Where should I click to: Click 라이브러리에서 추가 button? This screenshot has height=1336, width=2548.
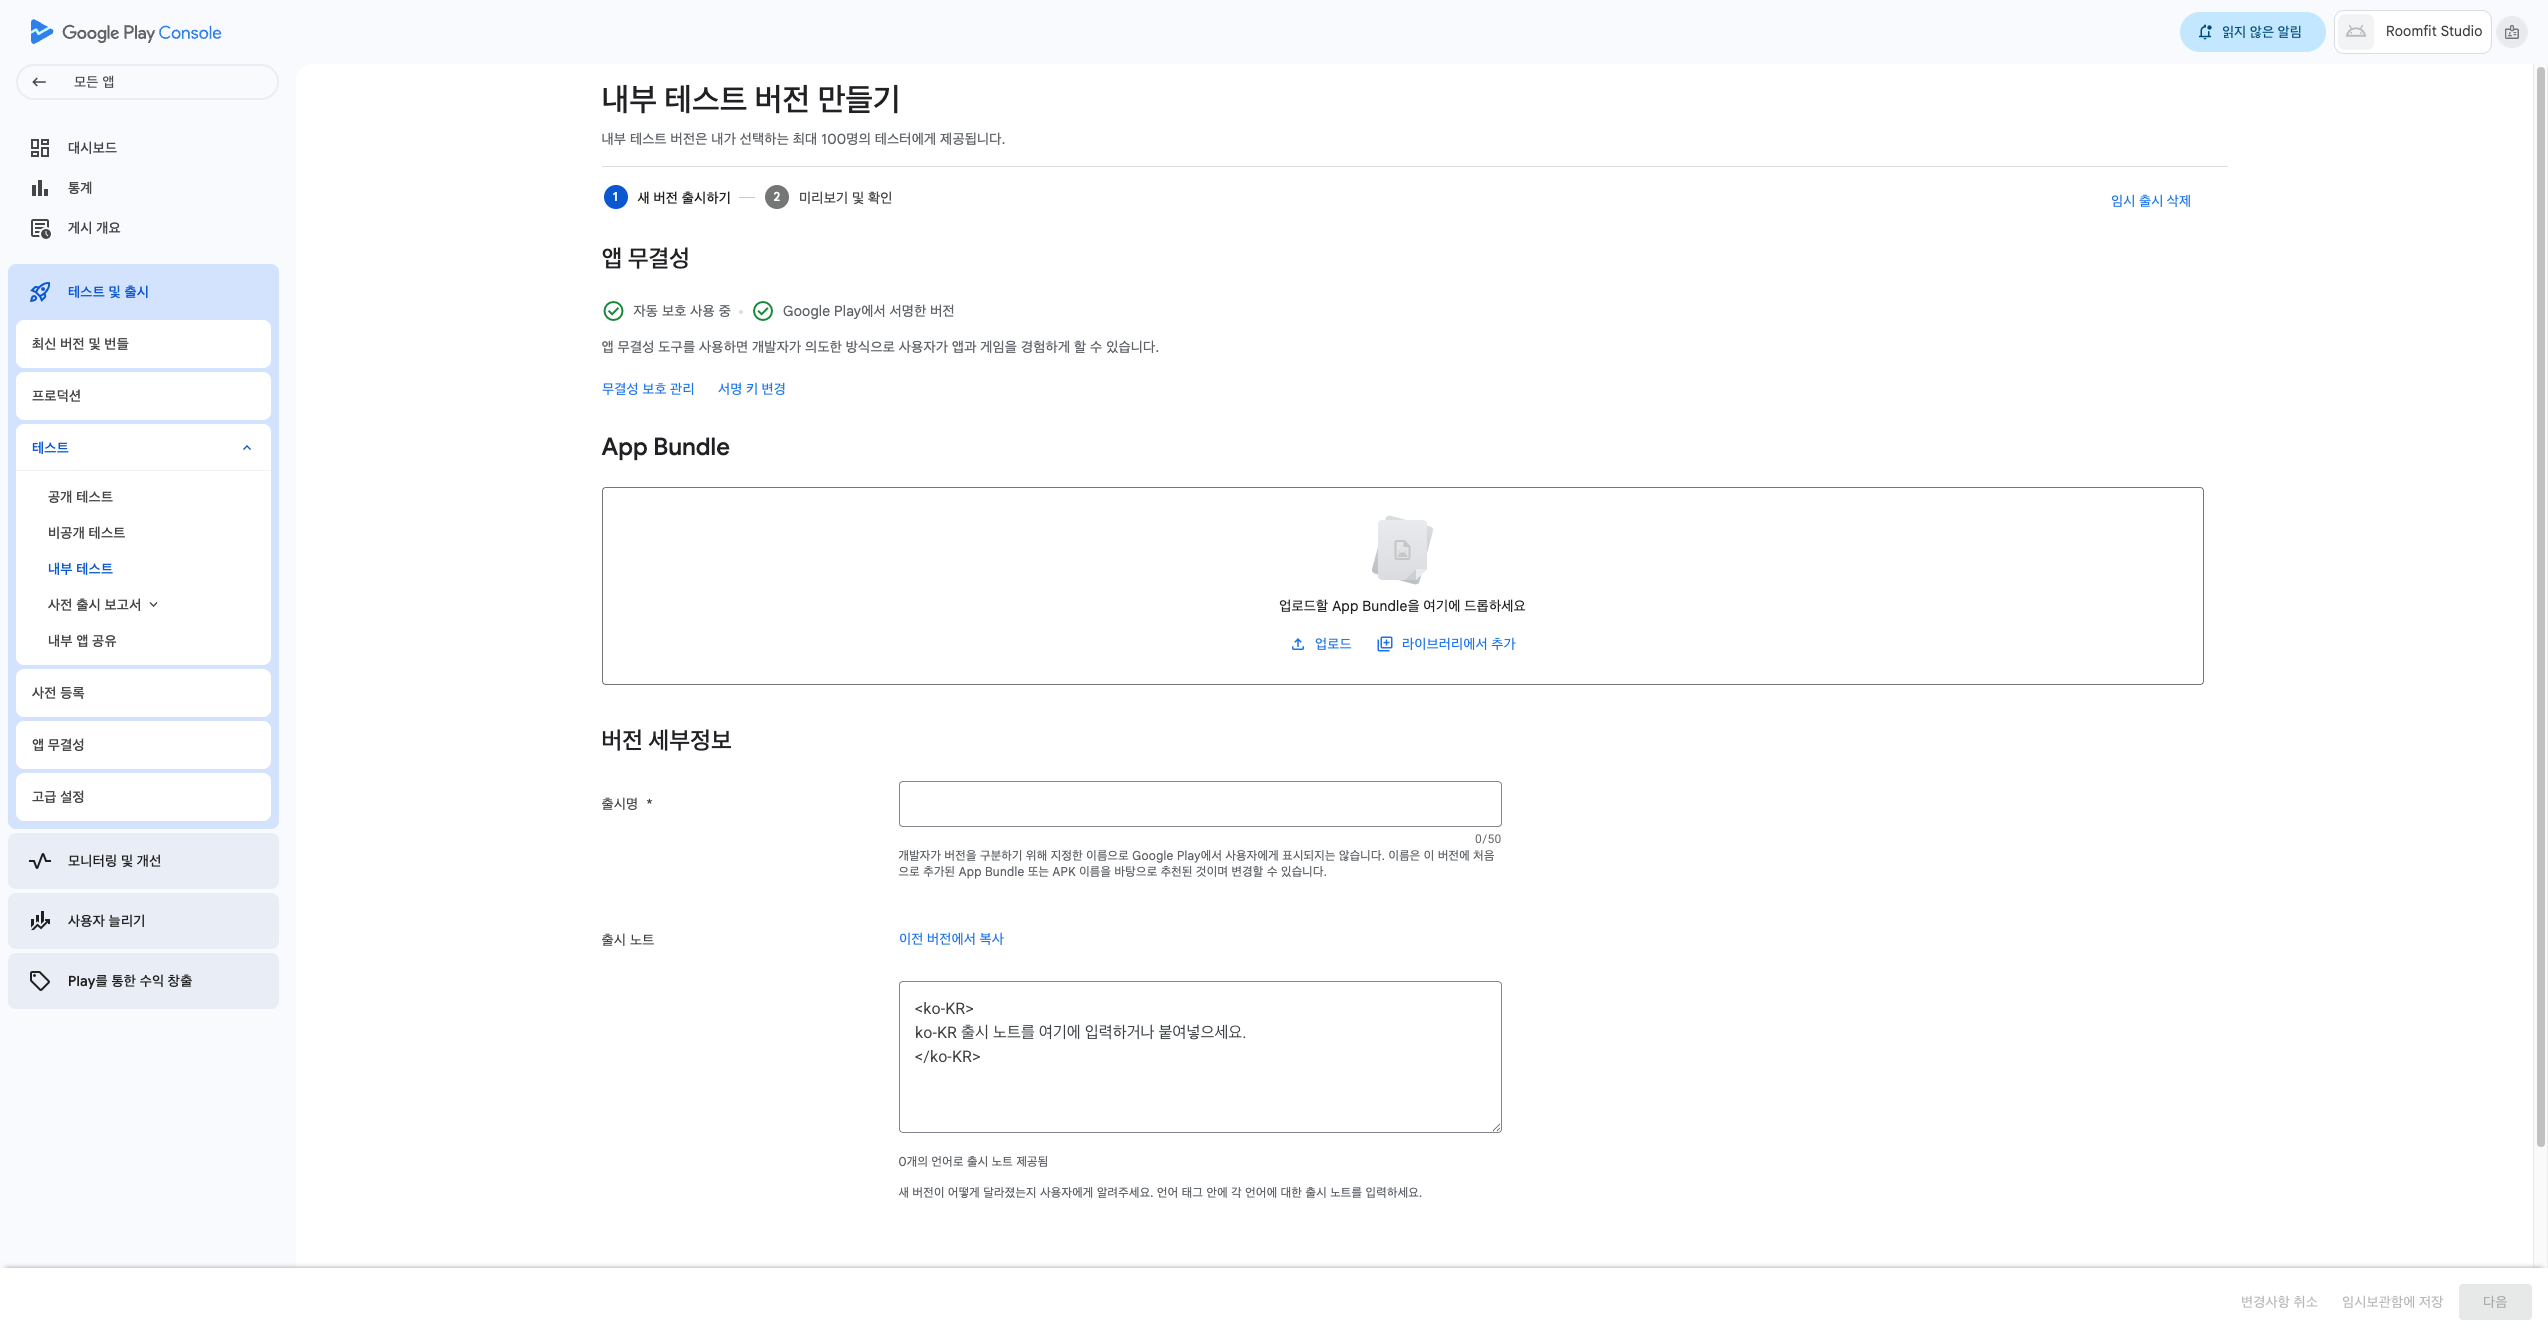pos(1446,644)
